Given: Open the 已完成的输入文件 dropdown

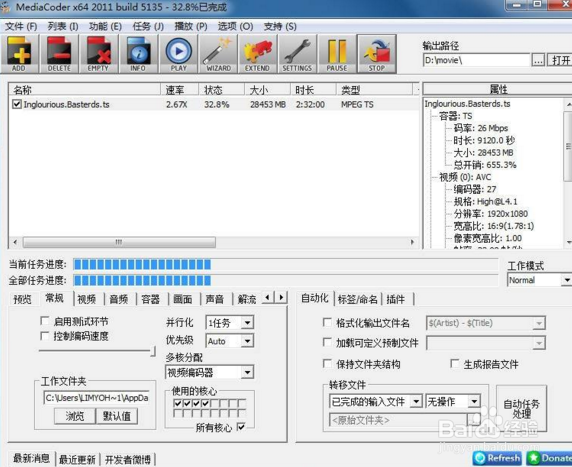Looking at the screenshot, I should tap(416, 402).
